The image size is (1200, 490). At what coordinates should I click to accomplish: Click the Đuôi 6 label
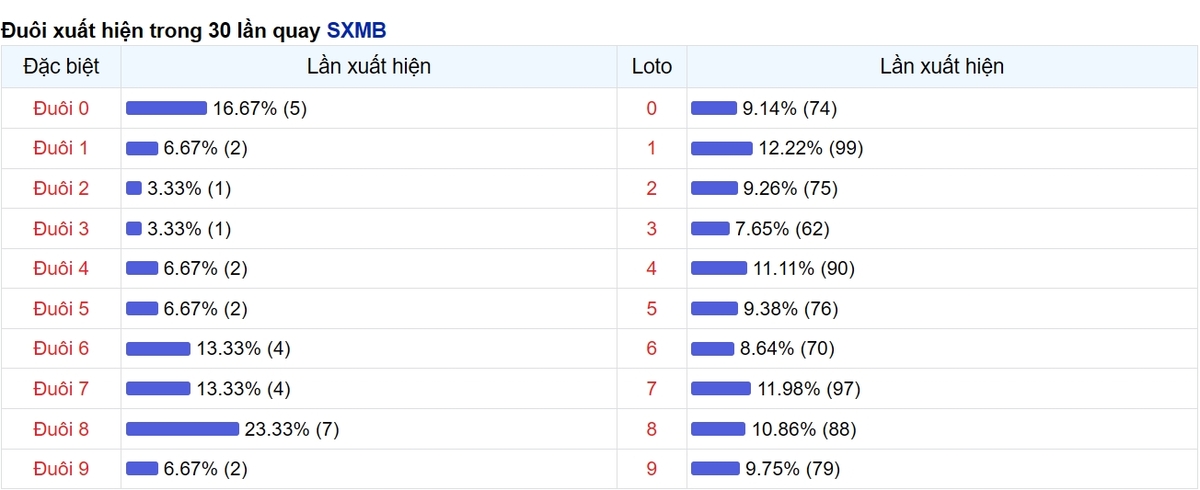[61, 348]
